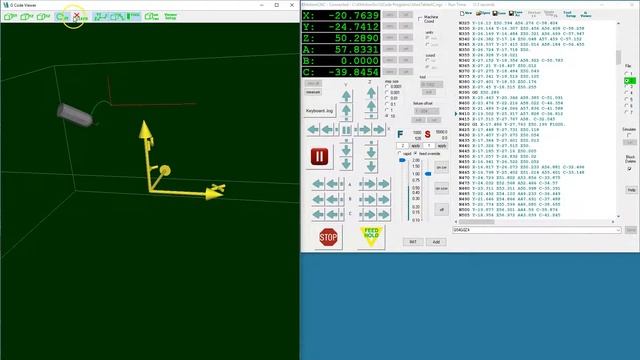Open Viewer Setup in G Code Viewer
Image resolution: width=640 pixels, height=360 pixels.
[170, 16]
